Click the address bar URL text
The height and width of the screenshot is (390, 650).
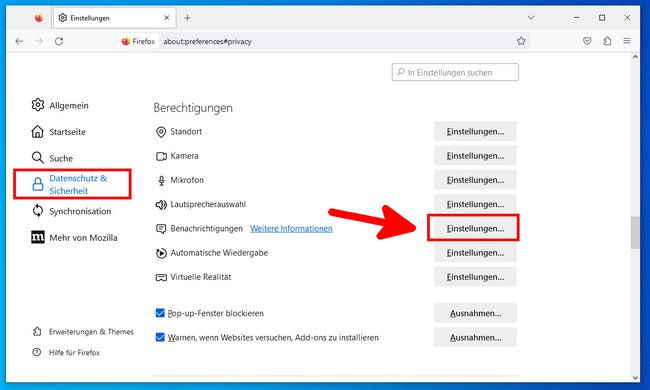coord(207,41)
